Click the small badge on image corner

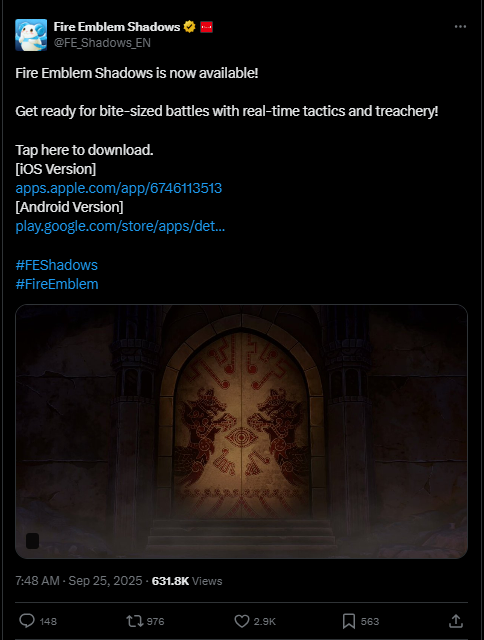click(33, 541)
